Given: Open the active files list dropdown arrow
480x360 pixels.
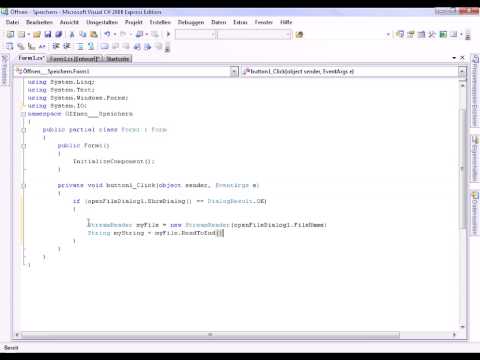Looking at the screenshot, I should click(454, 58).
